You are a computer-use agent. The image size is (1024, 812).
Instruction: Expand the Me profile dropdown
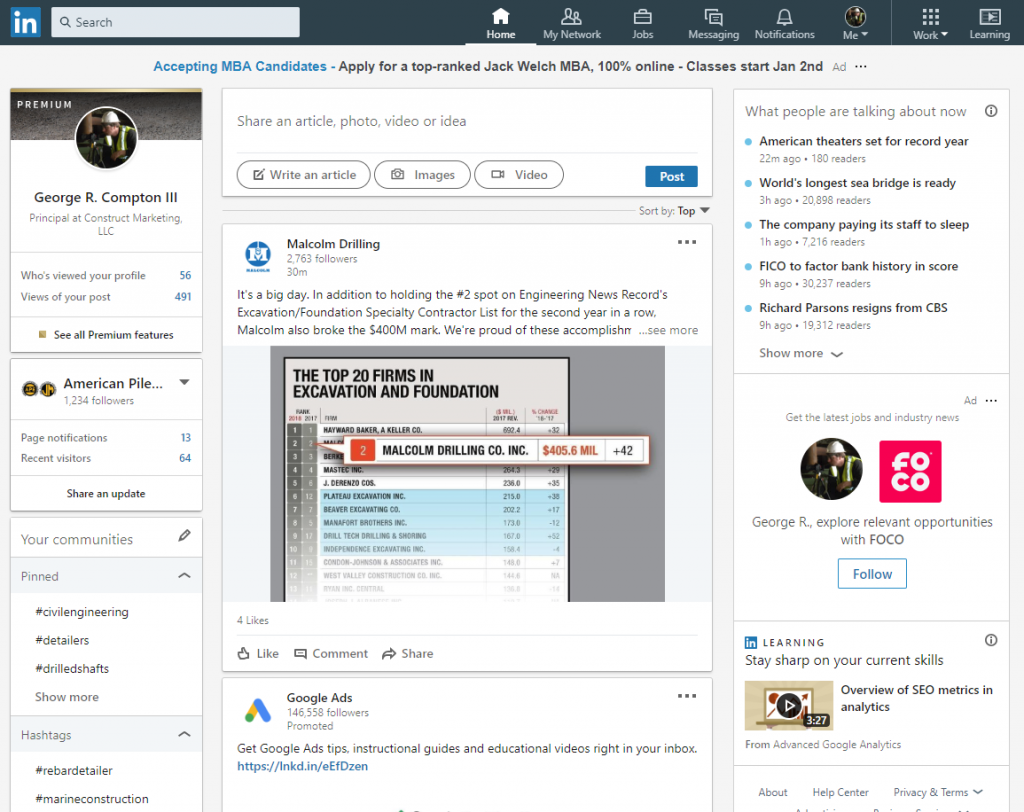tap(855, 20)
